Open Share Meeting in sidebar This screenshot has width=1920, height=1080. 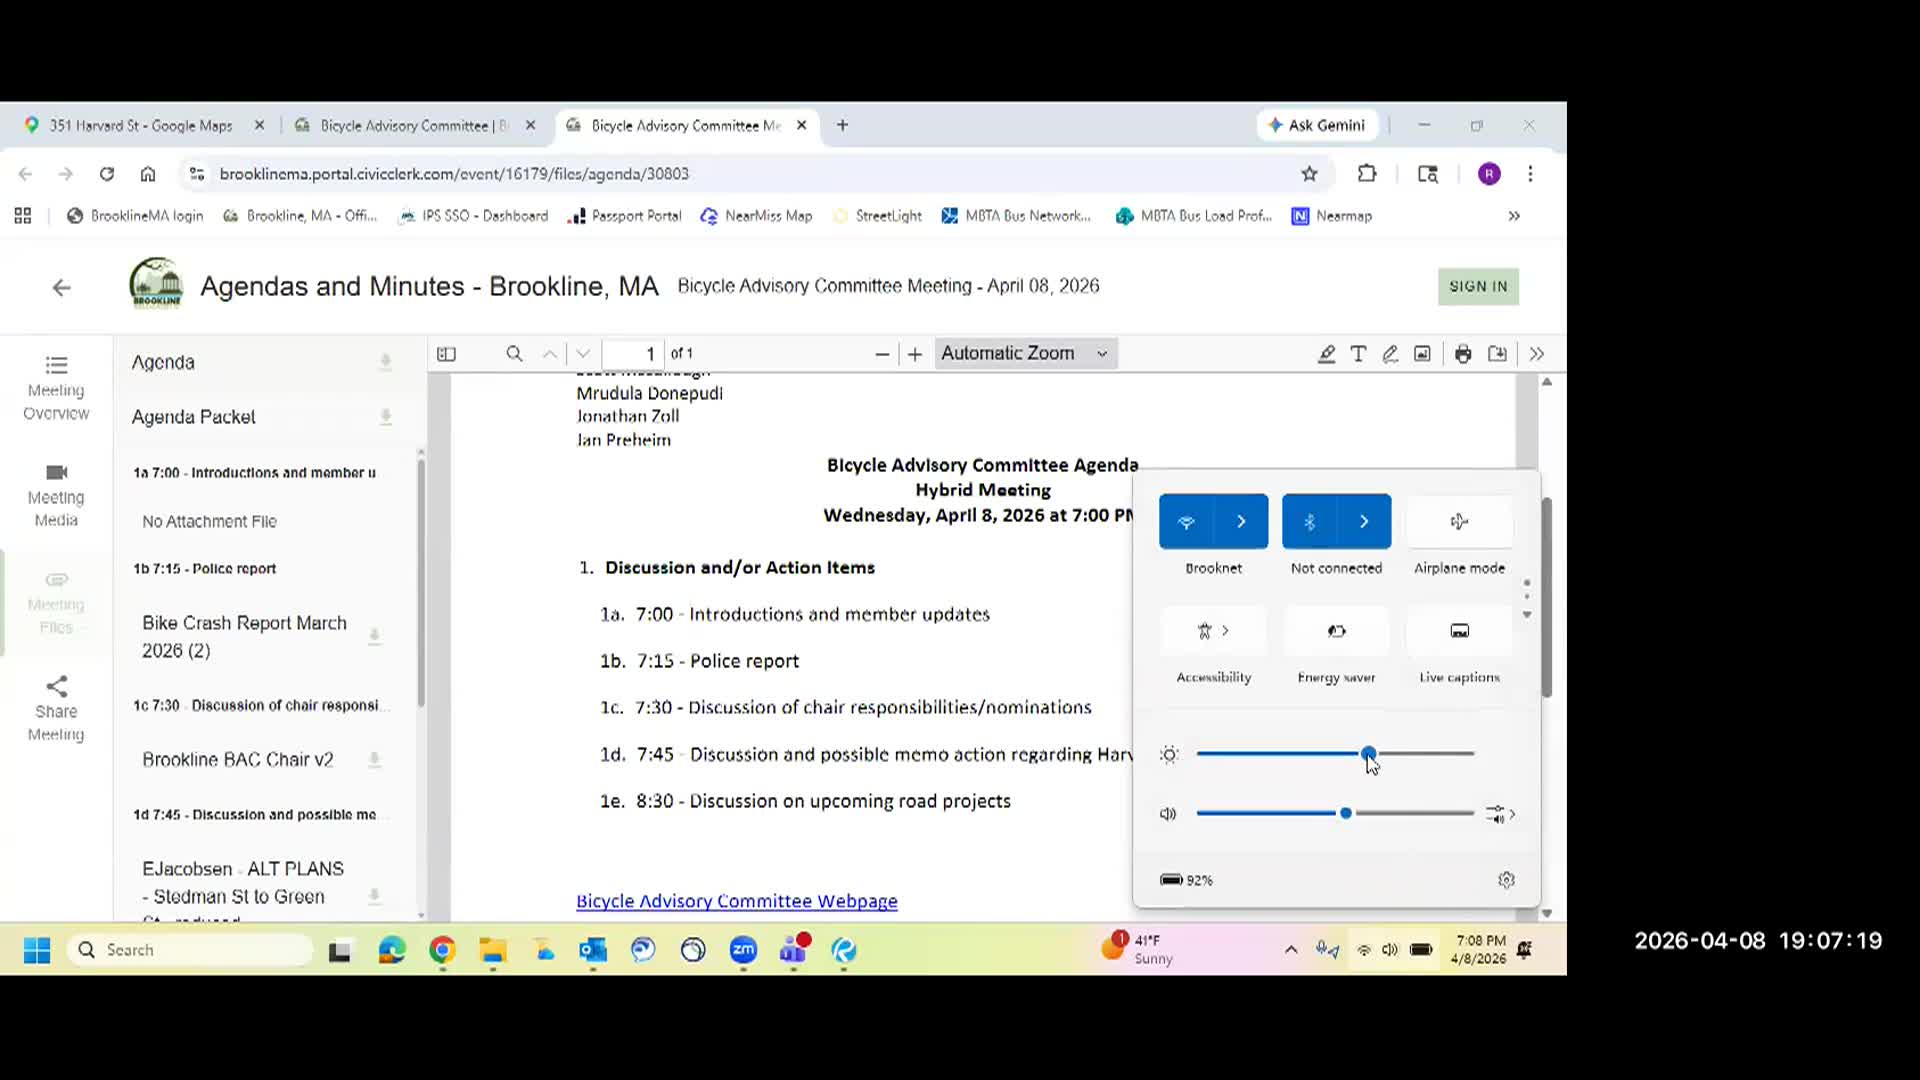(x=56, y=708)
